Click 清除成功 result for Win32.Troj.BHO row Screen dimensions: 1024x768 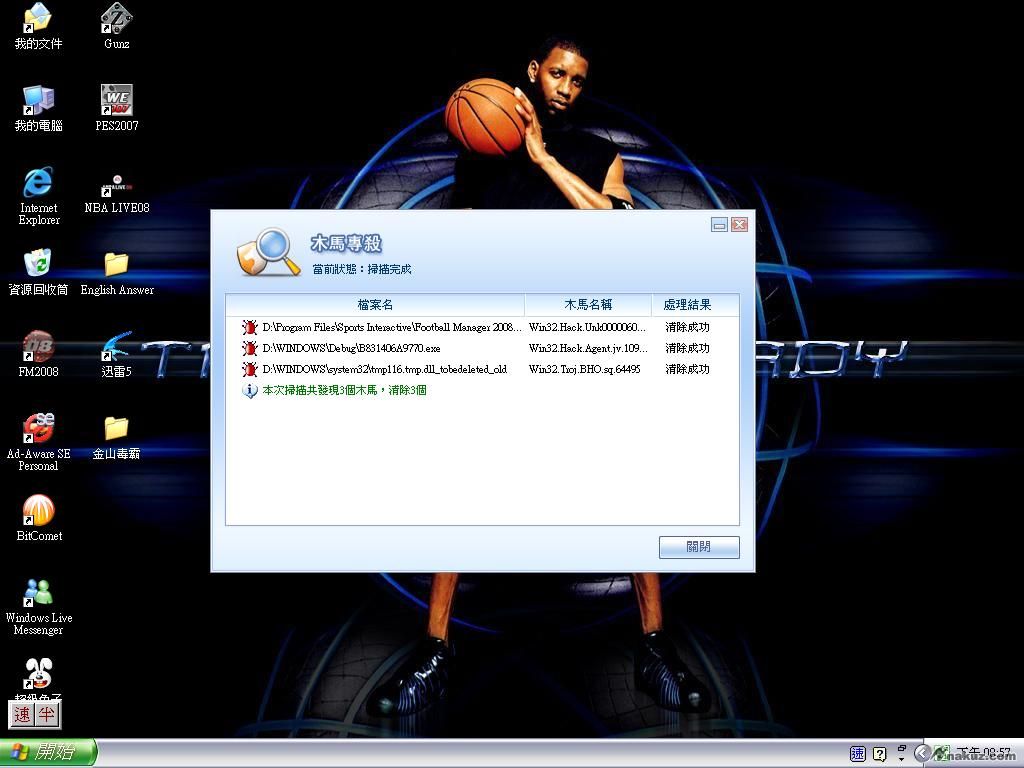tap(687, 369)
